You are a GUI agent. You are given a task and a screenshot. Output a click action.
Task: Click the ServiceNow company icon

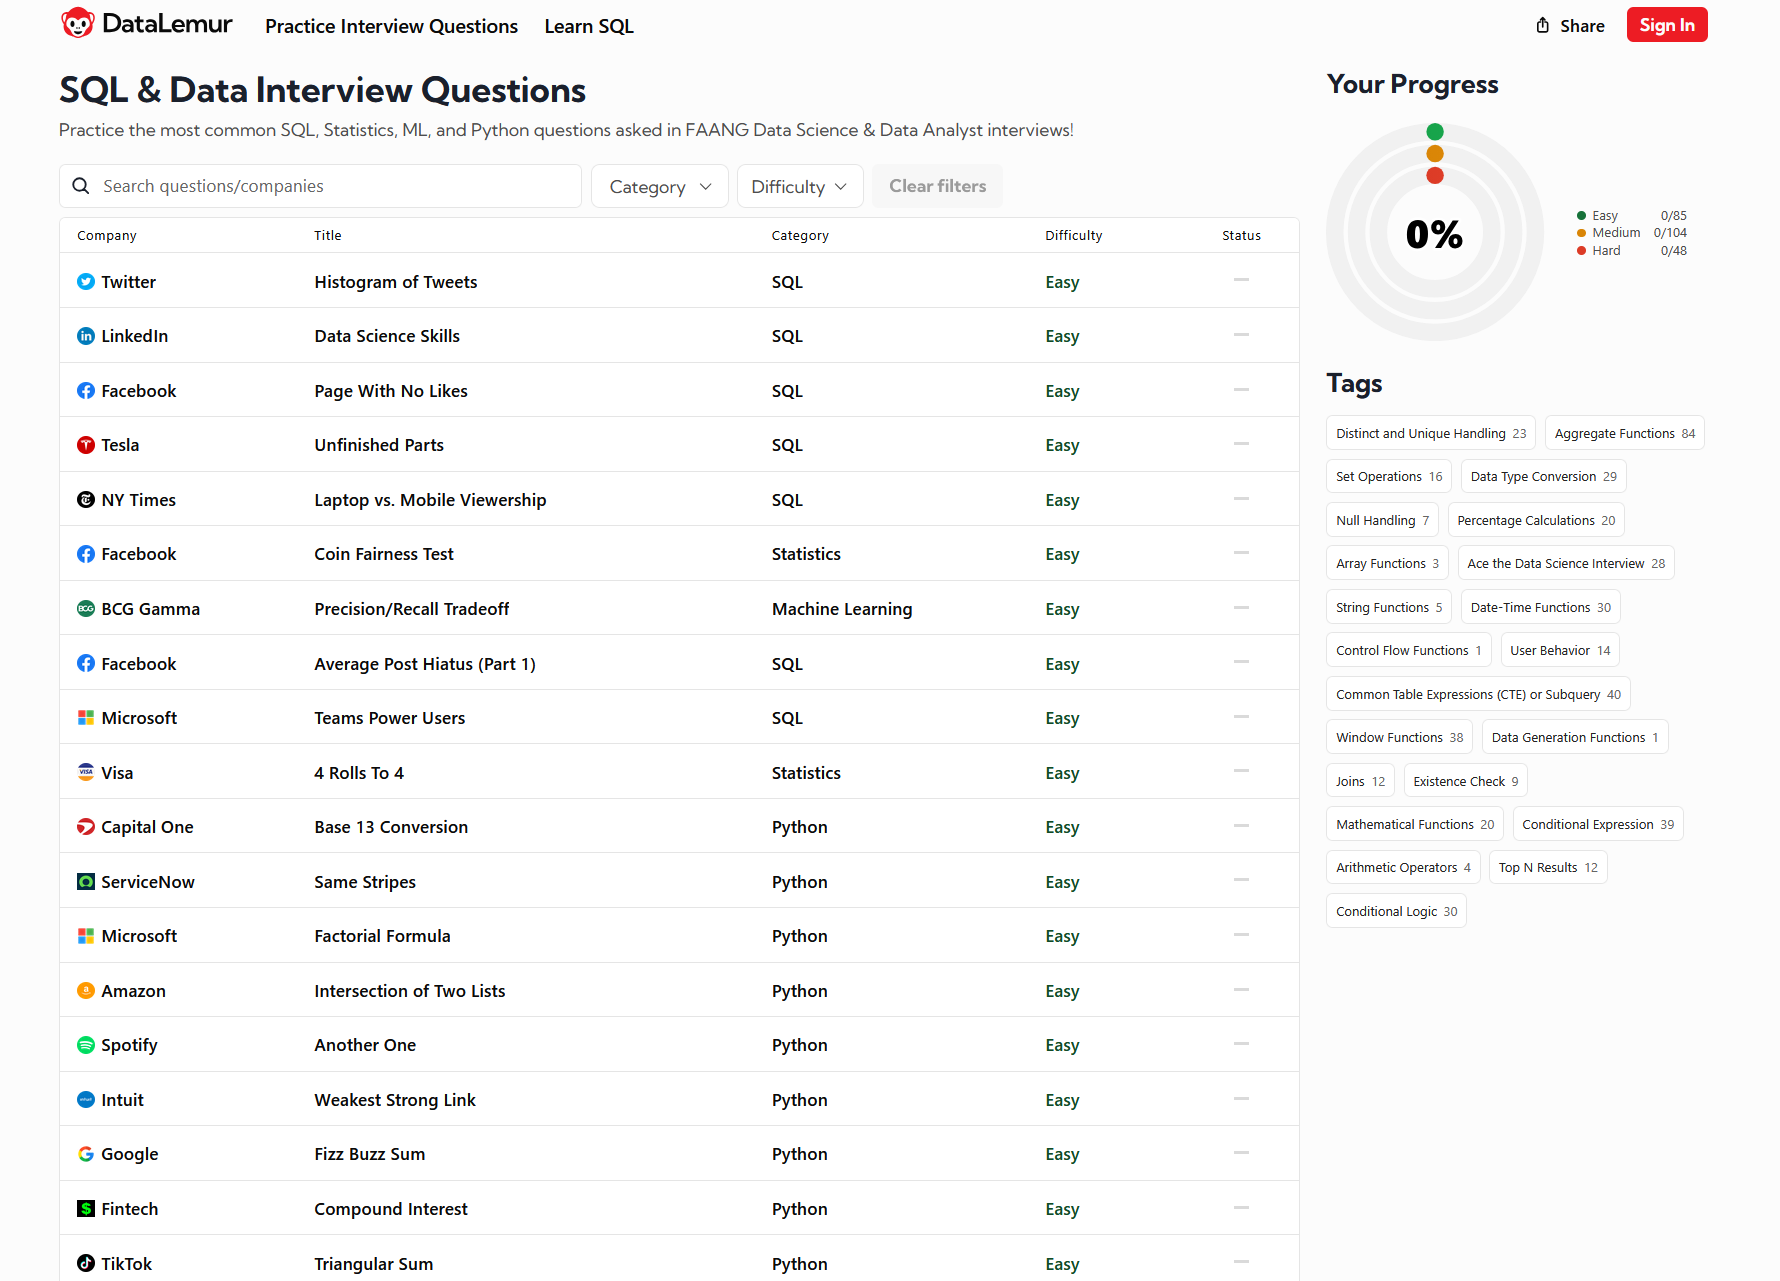click(86, 882)
